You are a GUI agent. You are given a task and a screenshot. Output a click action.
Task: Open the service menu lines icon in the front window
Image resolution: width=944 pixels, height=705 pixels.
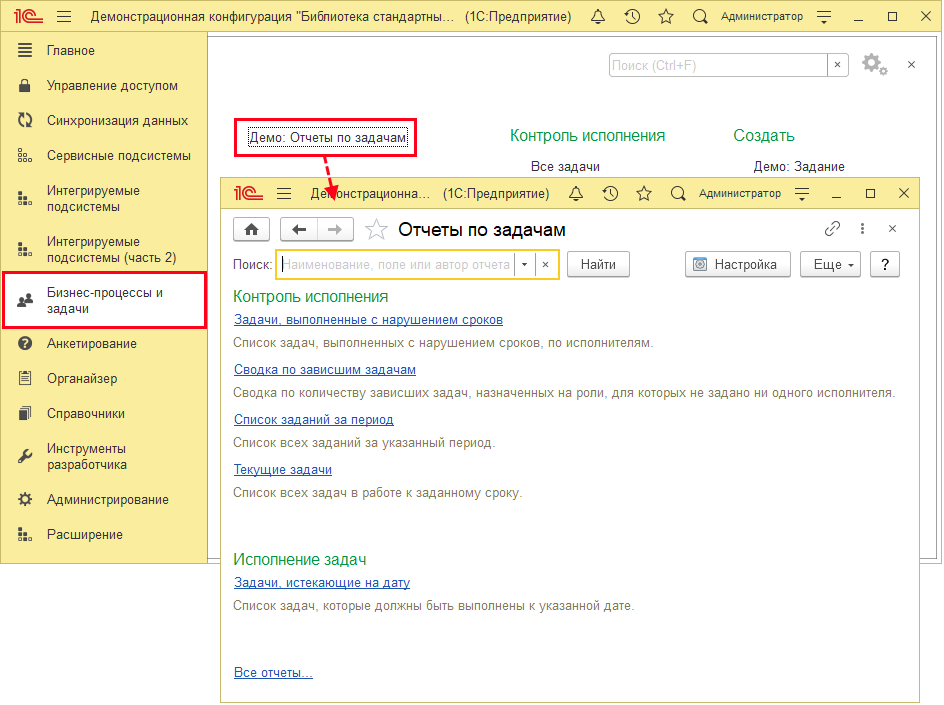pos(802,194)
